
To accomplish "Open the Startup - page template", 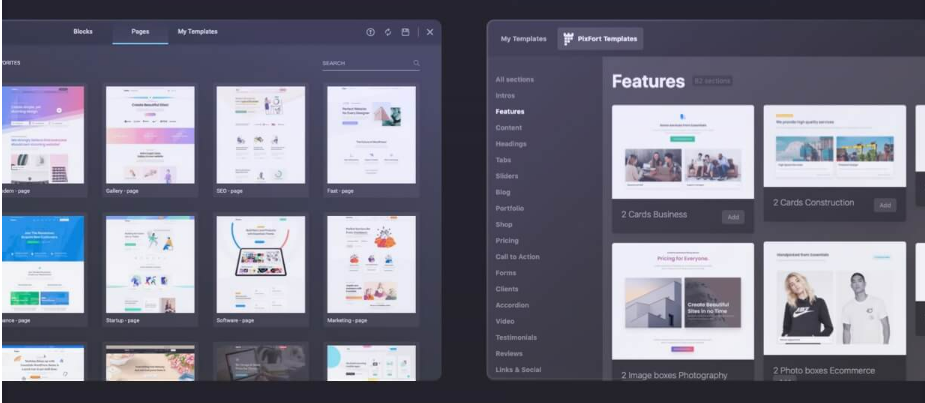I will coord(150,270).
